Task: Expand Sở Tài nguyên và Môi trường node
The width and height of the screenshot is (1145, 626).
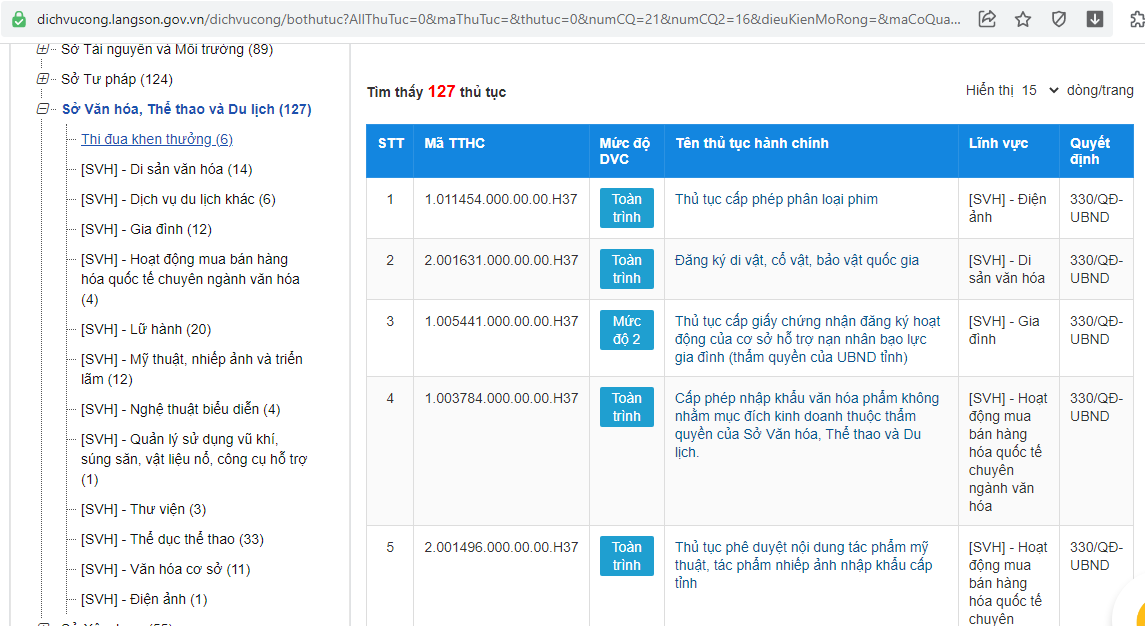Action: [x=43, y=49]
